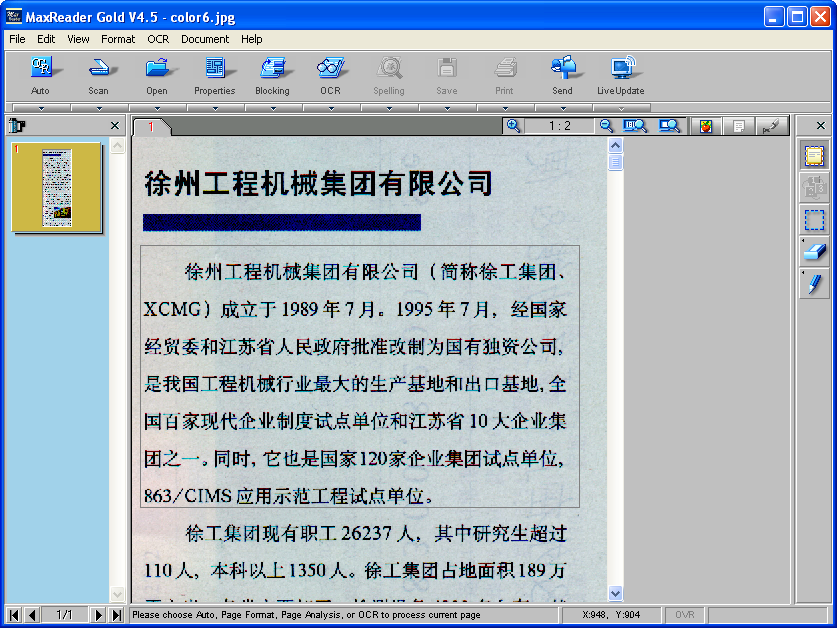Click the zoom out magnifier icon
This screenshot has width=837, height=628.
coord(606,126)
